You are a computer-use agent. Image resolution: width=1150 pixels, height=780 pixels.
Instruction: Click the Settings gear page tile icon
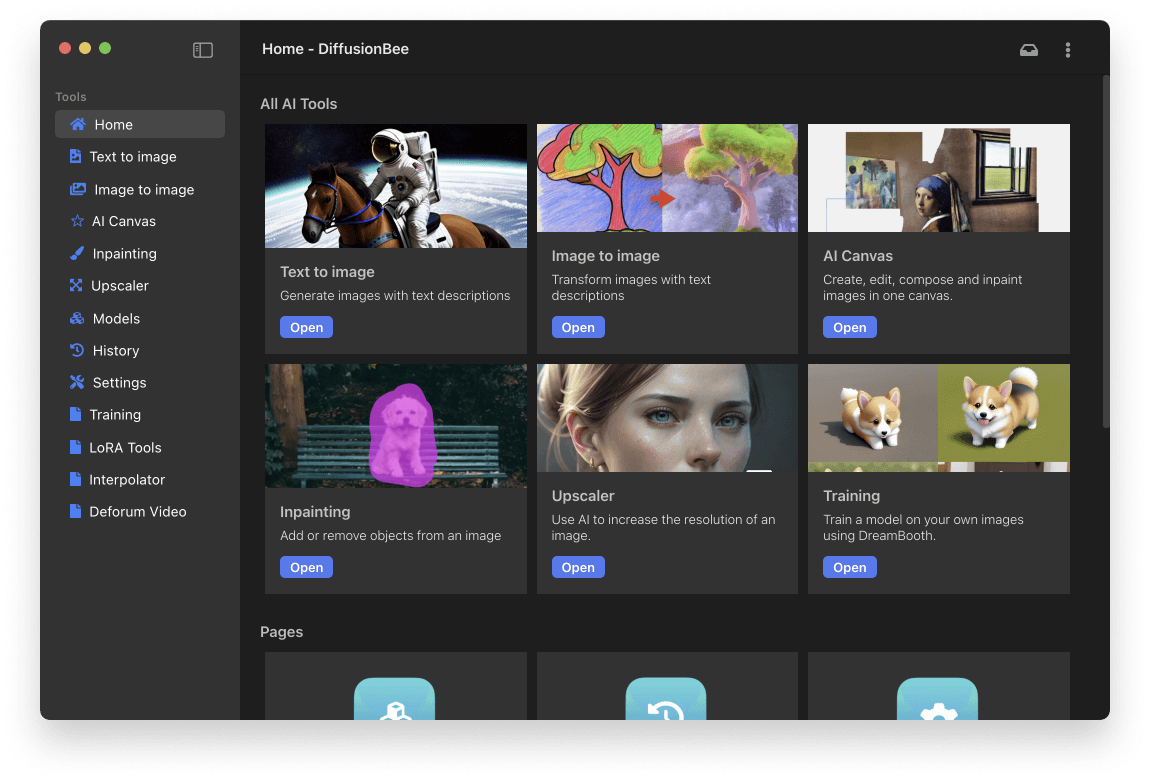[x=937, y=699]
